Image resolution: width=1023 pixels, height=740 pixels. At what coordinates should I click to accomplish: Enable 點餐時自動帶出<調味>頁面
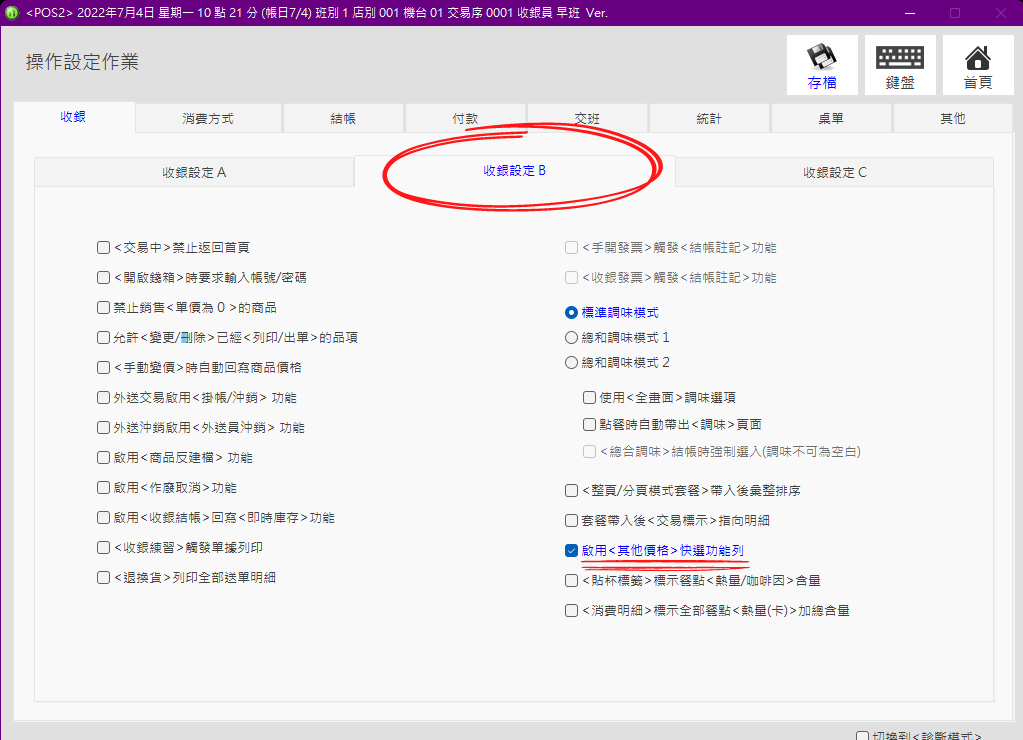(589, 425)
